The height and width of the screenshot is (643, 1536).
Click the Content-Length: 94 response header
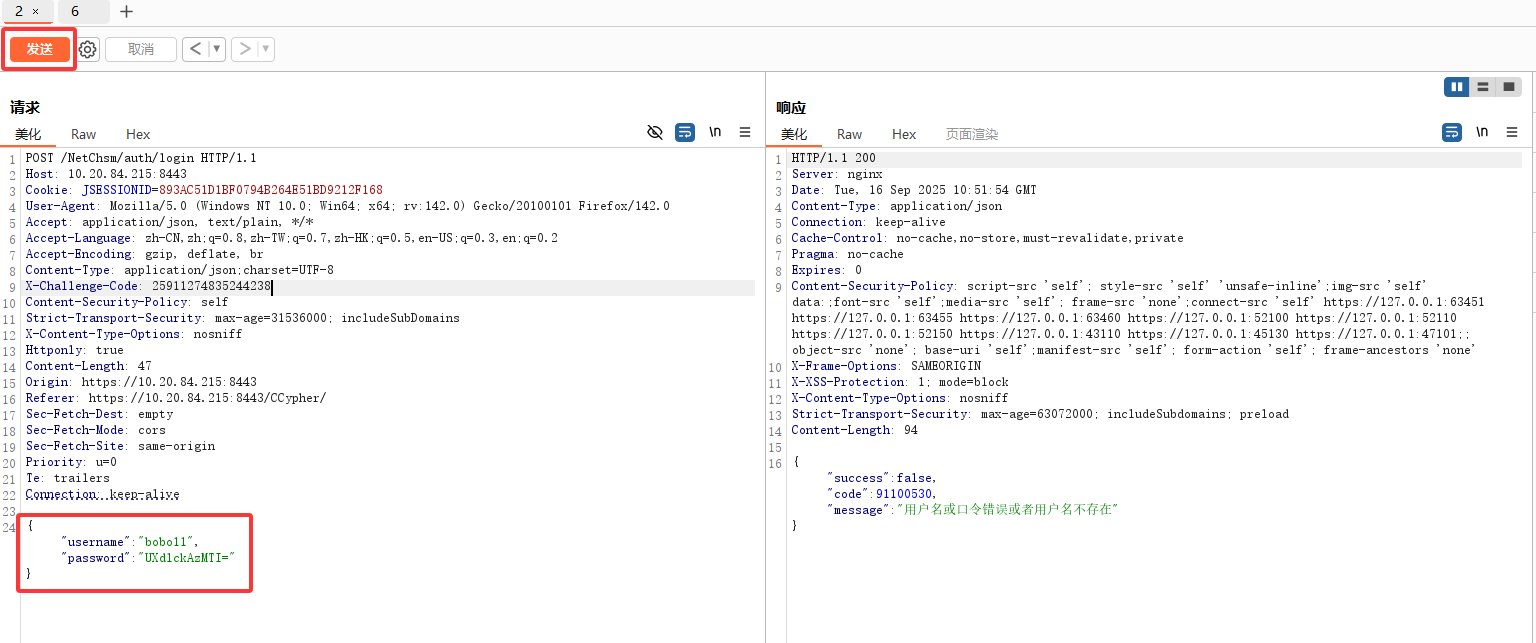click(855, 430)
